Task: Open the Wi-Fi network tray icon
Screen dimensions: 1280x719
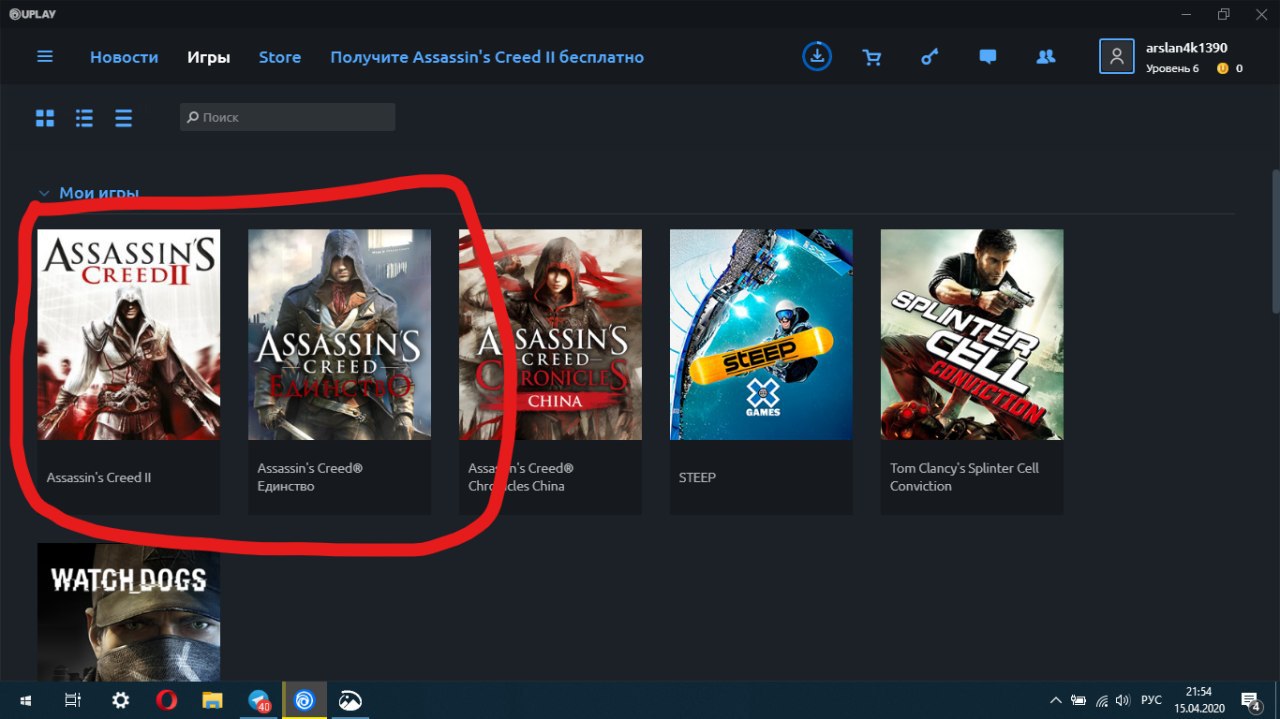Action: 1101,700
